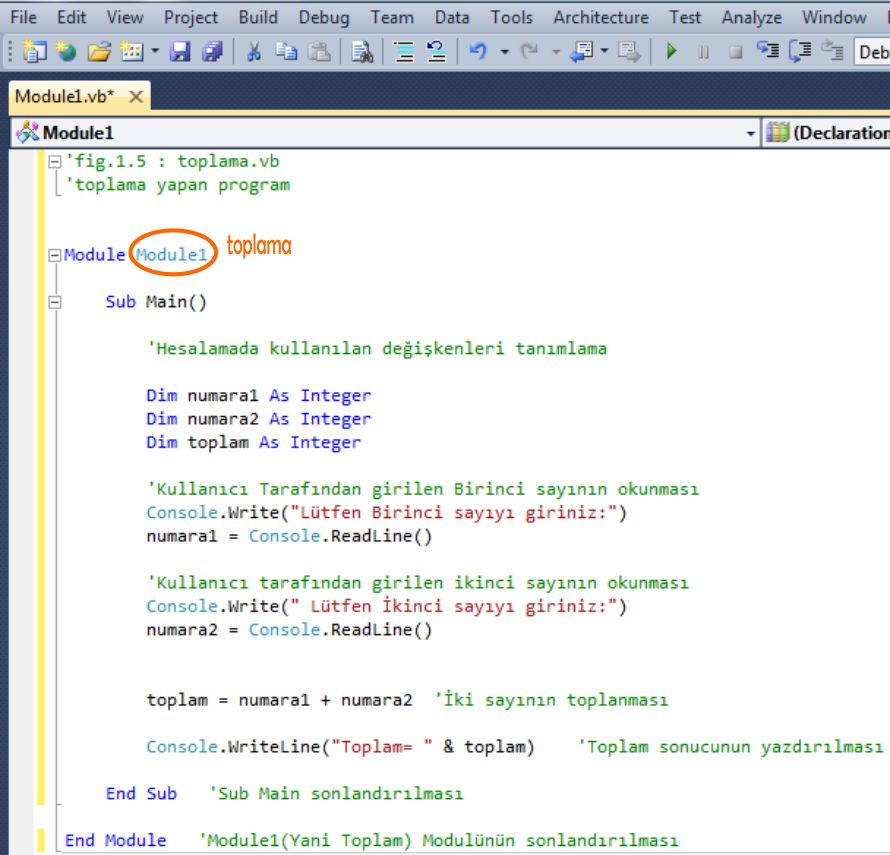The width and height of the screenshot is (890, 855).
Task: Collapse the Sub Main() code block
Action: click(54, 302)
